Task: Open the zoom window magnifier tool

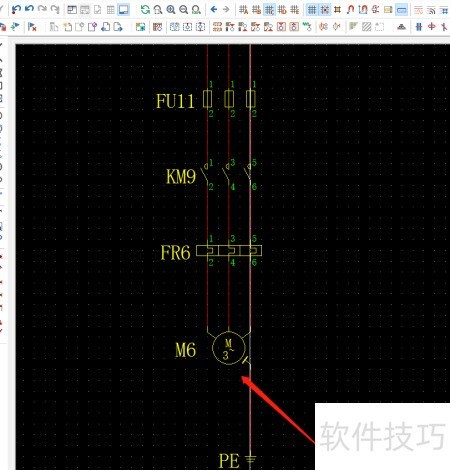Action: pyautogui.click(x=158, y=9)
